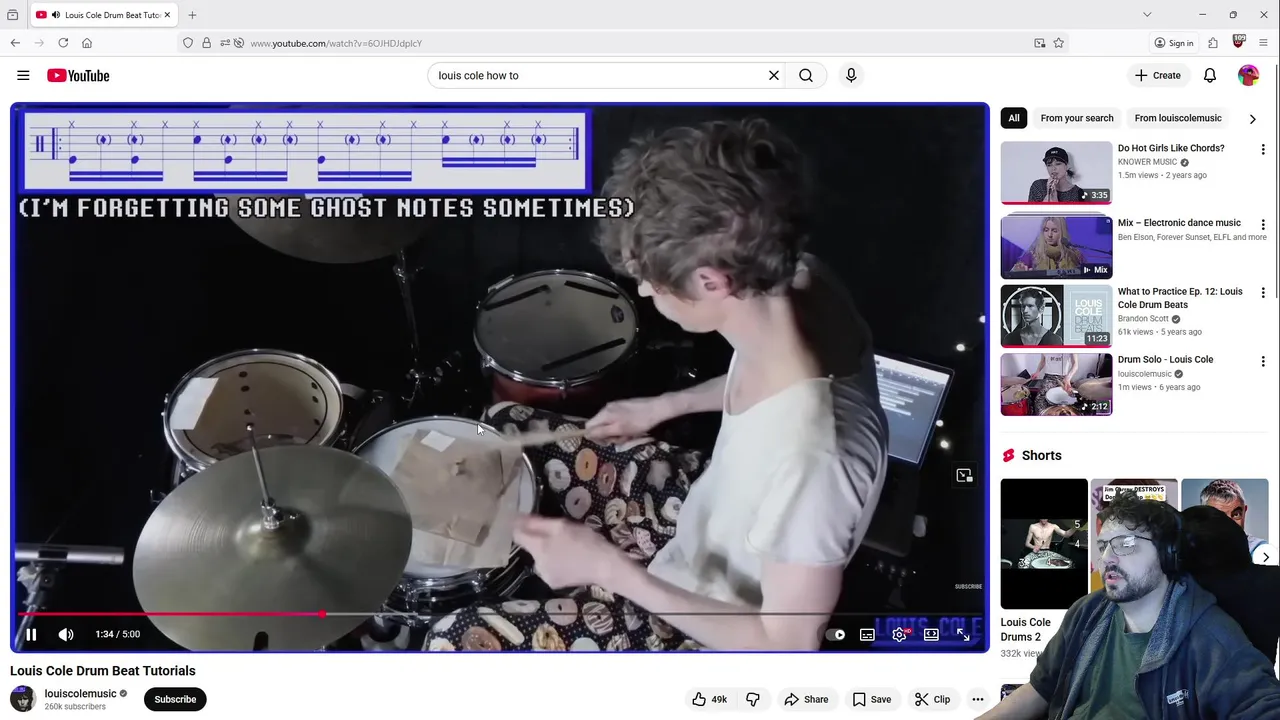Open more actions under the video

(978, 699)
